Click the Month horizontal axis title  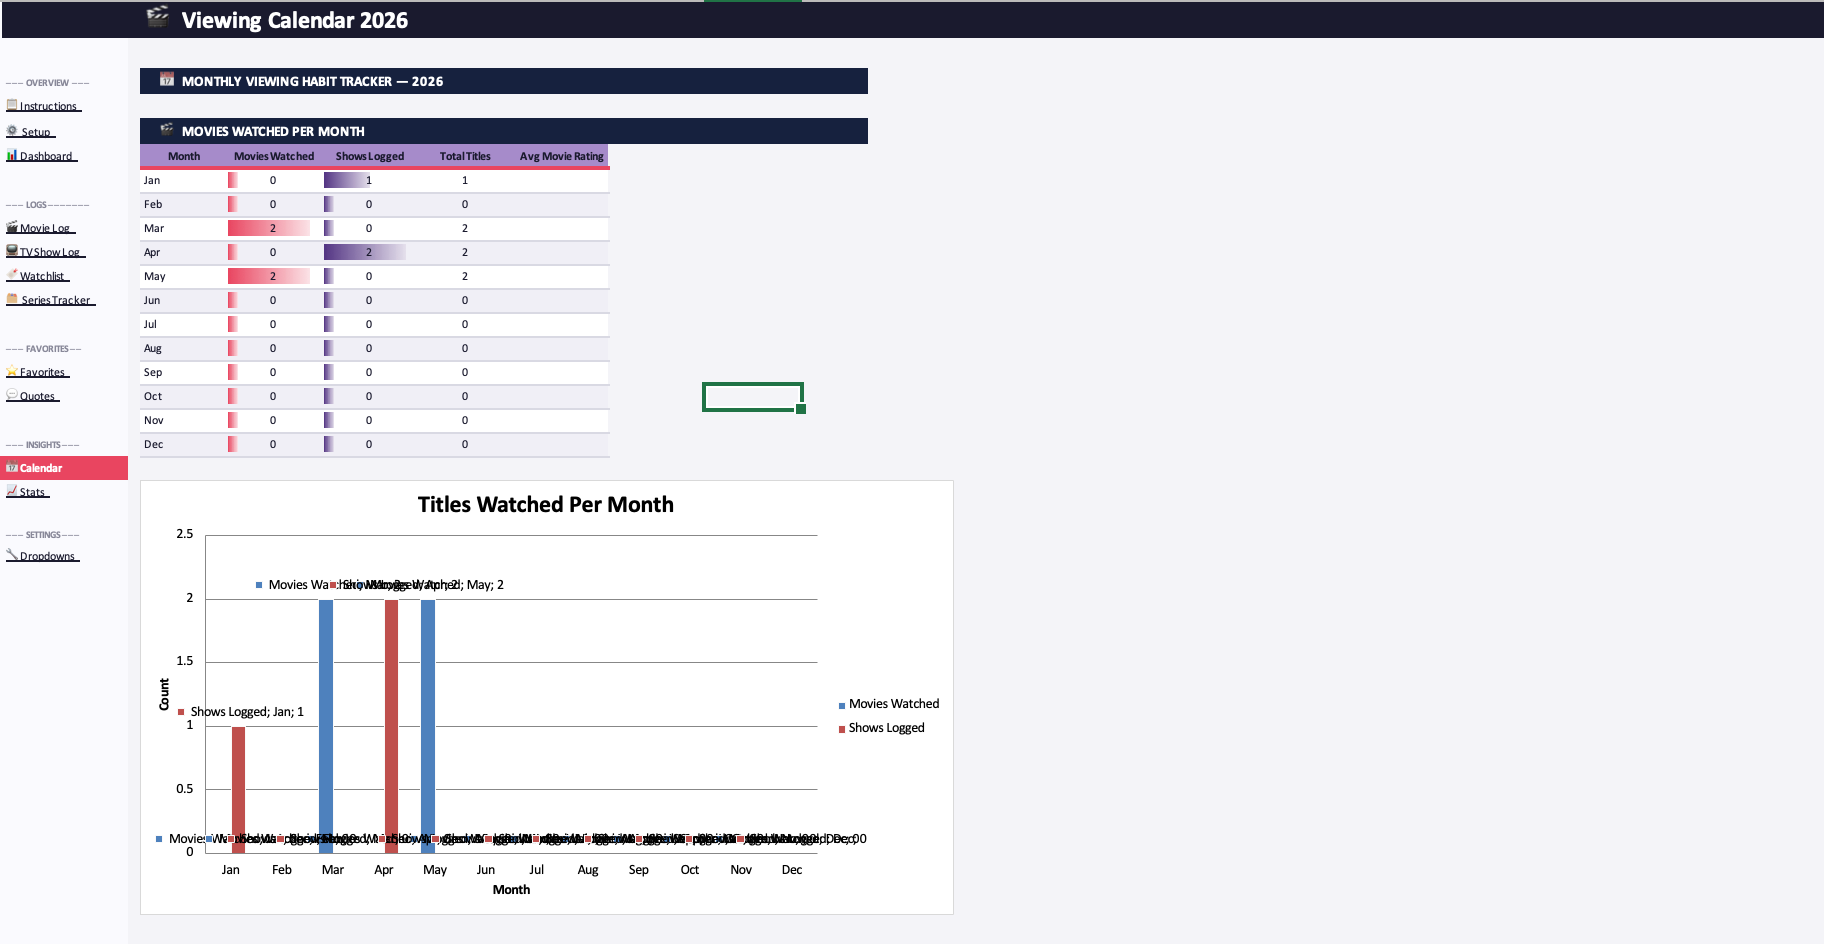click(511, 890)
